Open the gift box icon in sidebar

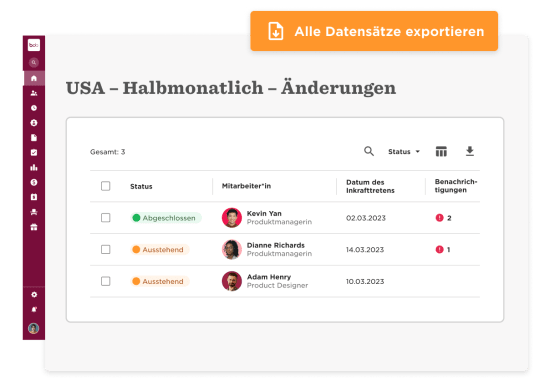tap(34, 227)
